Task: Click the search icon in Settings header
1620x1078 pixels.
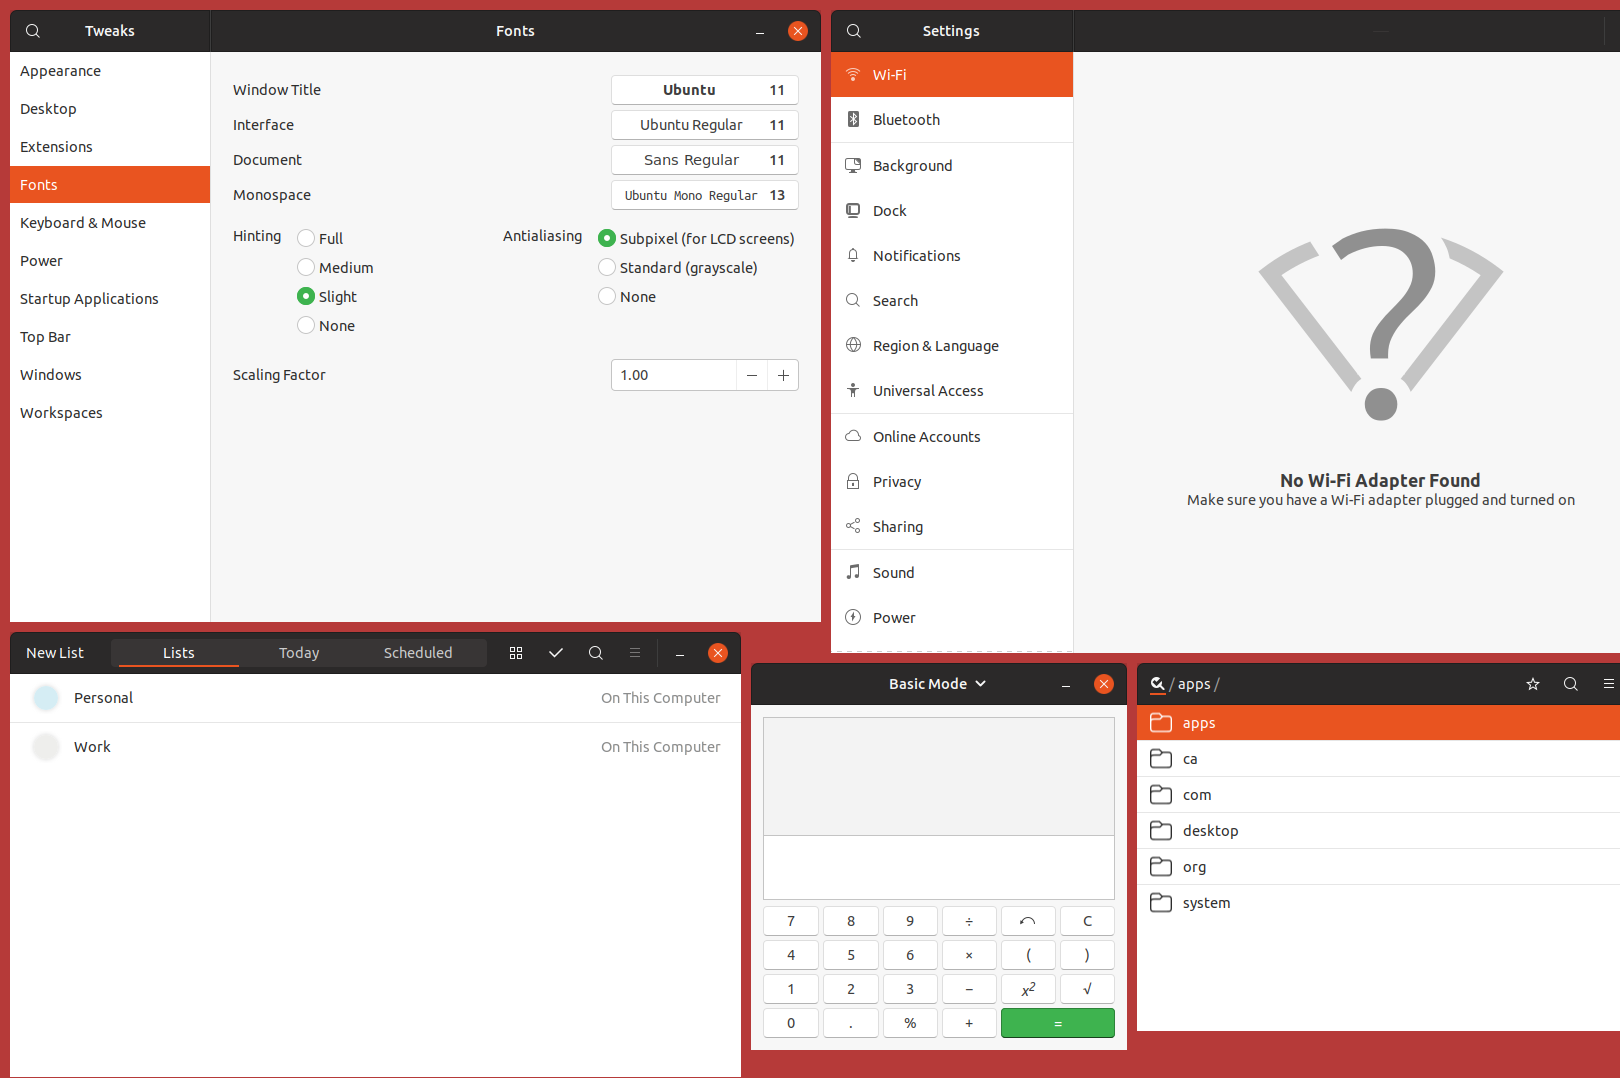Action: (x=854, y=31)
